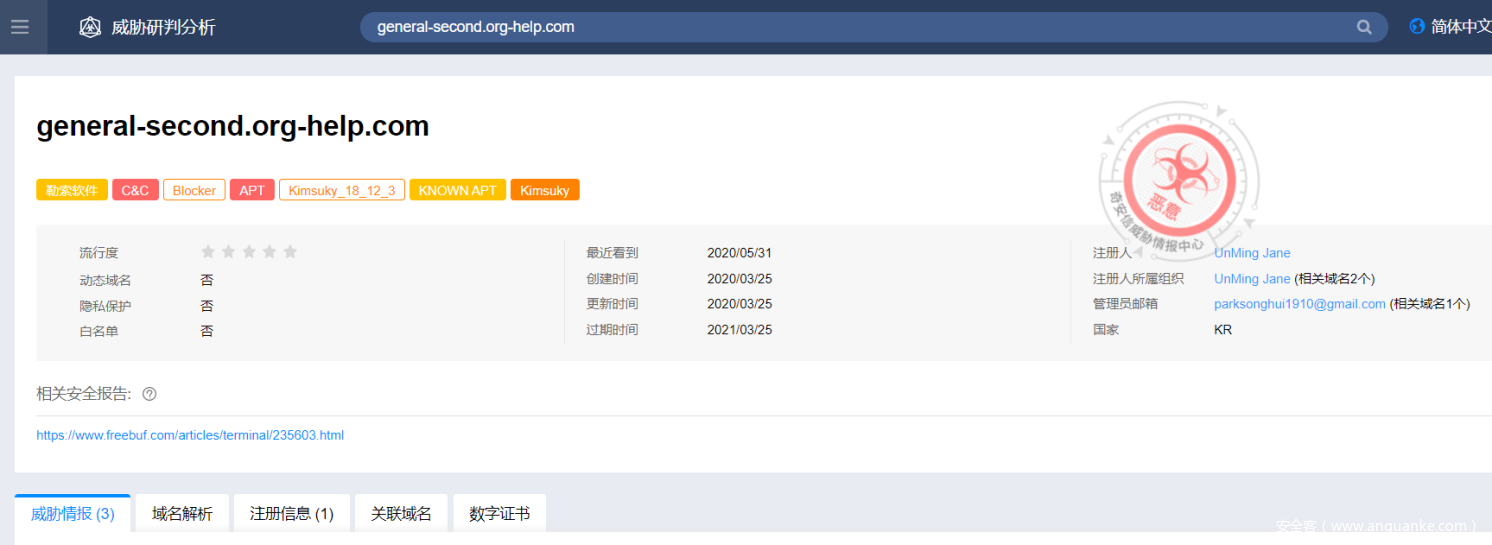Viewport: 1492px width, 545px height.
Task: Click the general-second.org-help.com heading
Action: 233,126
